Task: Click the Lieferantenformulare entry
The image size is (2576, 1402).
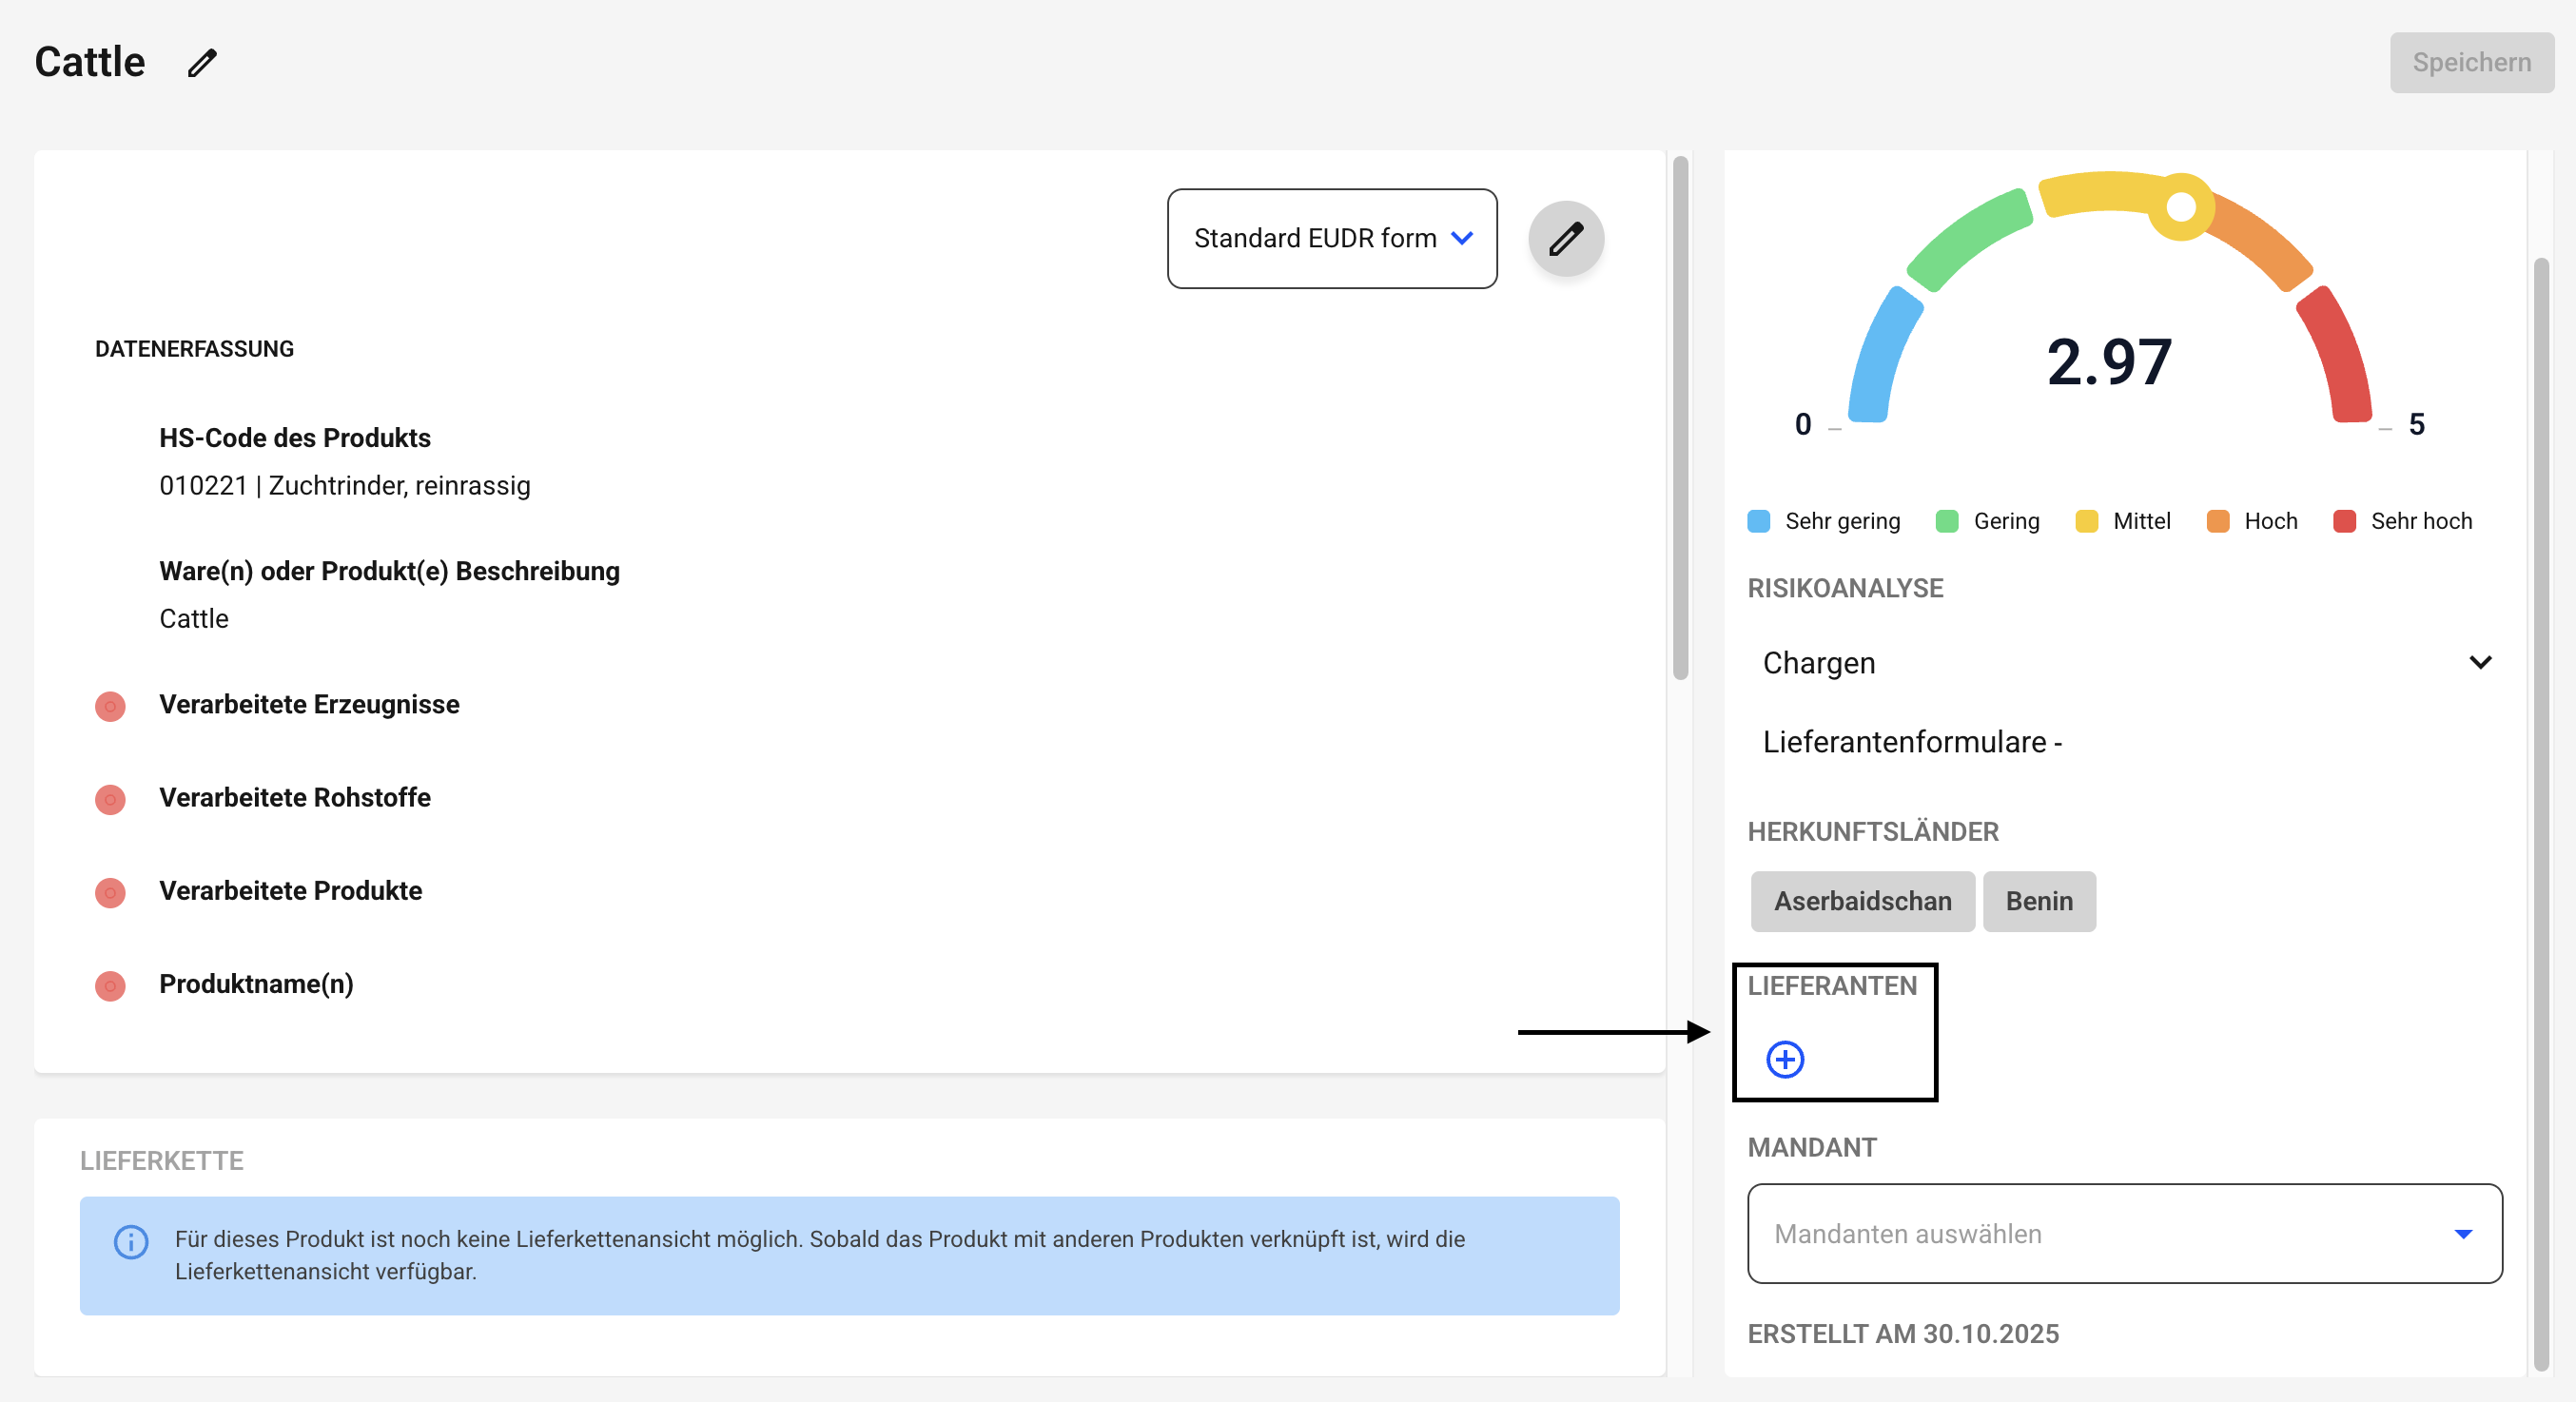Action: pos(1911,742)
